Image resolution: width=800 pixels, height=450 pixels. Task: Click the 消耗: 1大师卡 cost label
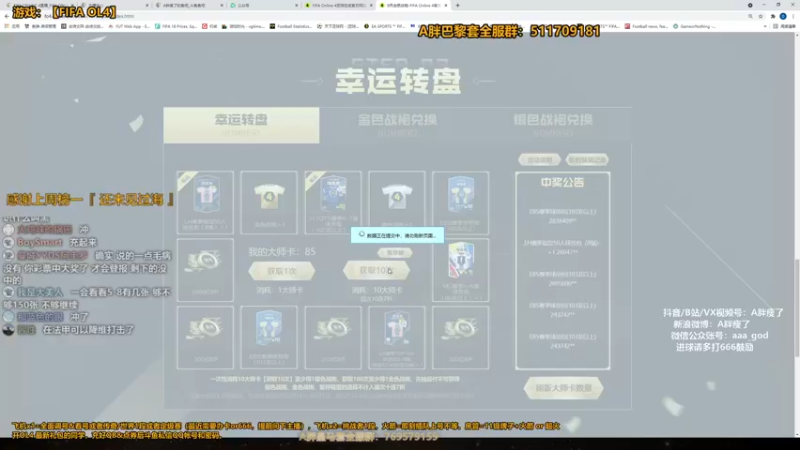tap(281, 290)
